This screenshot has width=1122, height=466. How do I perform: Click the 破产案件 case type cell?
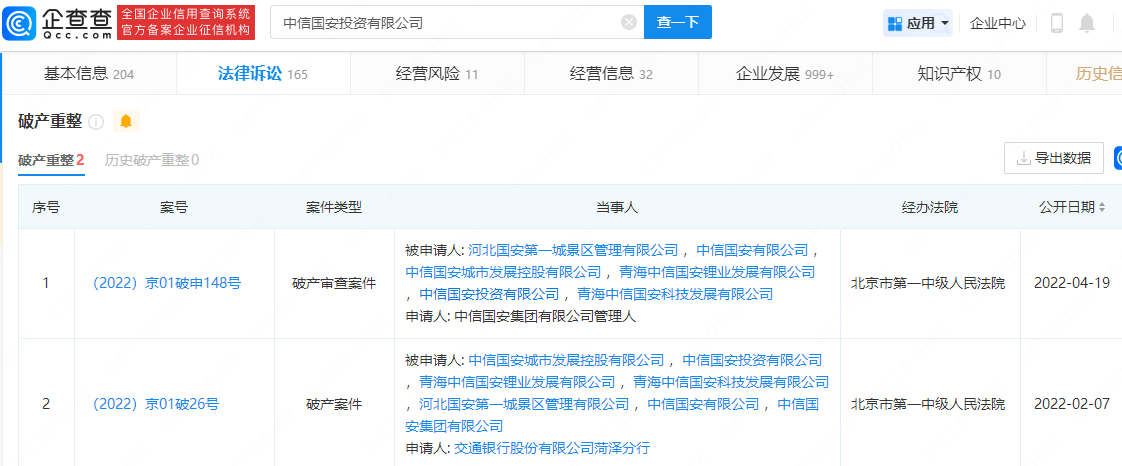pyautogui.click(x=334, y=404)
